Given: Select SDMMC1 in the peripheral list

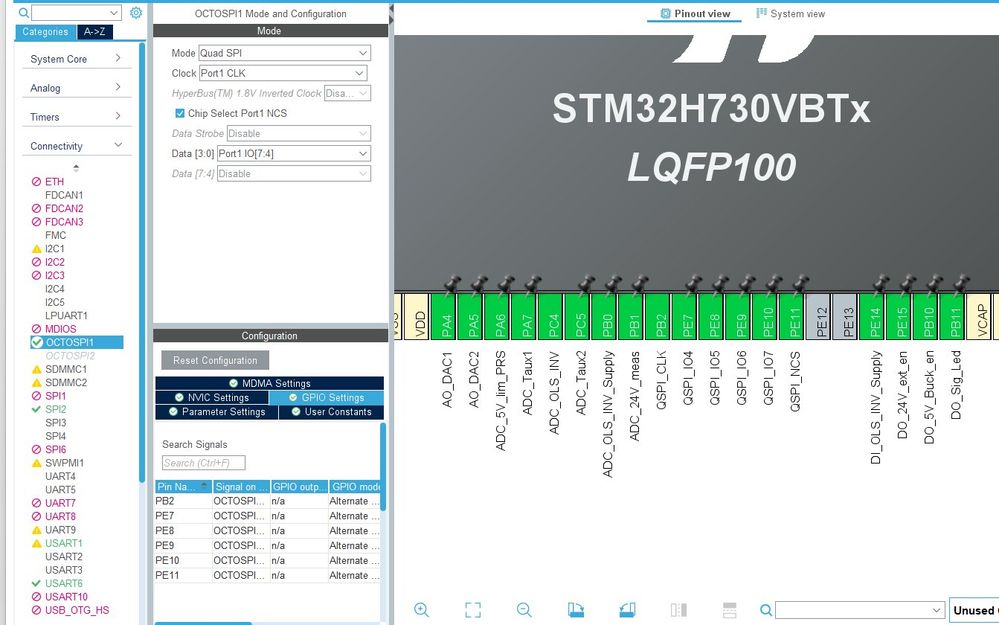Looking at the screenshot, I should pyautogui.click(x=65, y=369).
